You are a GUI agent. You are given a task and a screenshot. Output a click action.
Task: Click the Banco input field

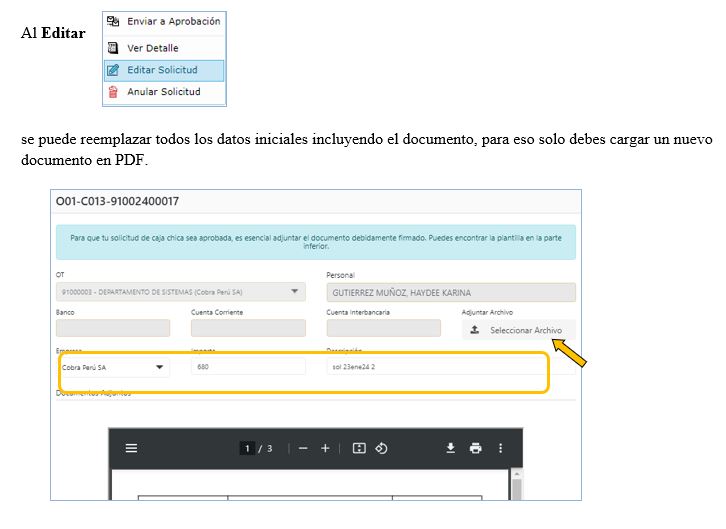[113, 328]
